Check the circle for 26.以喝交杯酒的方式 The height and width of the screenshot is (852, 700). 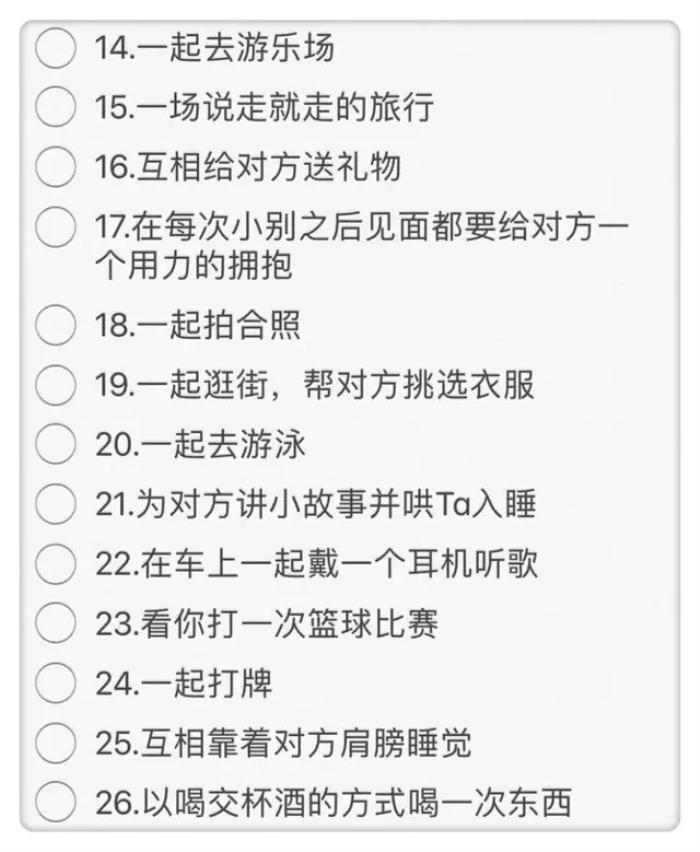[x=55, y=802]
